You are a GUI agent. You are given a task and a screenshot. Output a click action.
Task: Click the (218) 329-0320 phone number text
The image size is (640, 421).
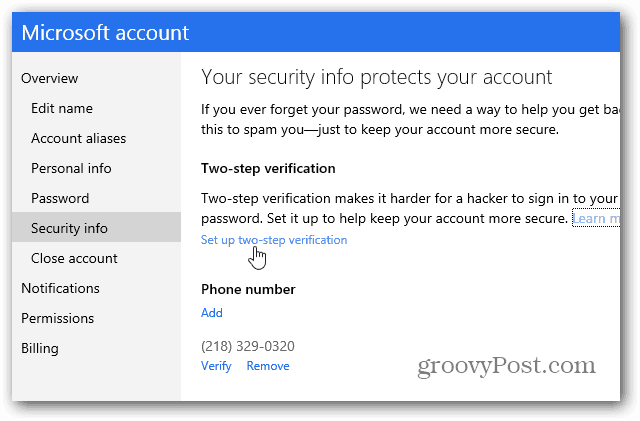(x=248, y=346)
